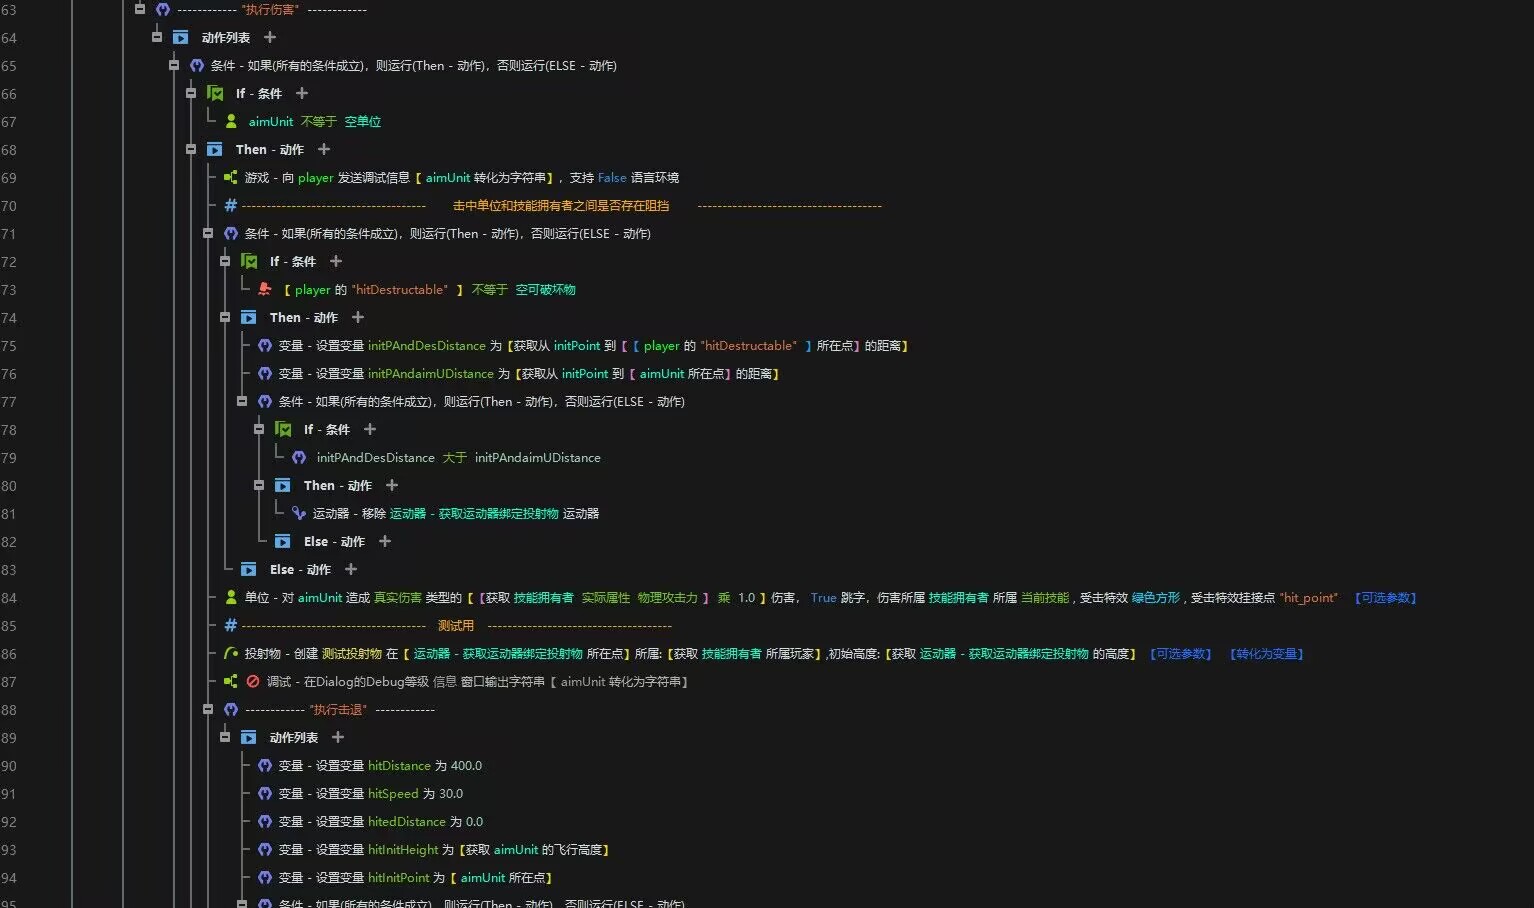The width and height of the screenshot is (1534, 908).
Task: Click the 0.0 value of hitedDistance
Action: point(474,822)
